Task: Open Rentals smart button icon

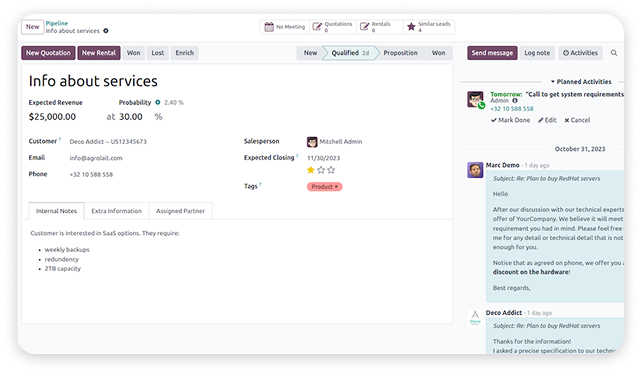Action: 364,27
